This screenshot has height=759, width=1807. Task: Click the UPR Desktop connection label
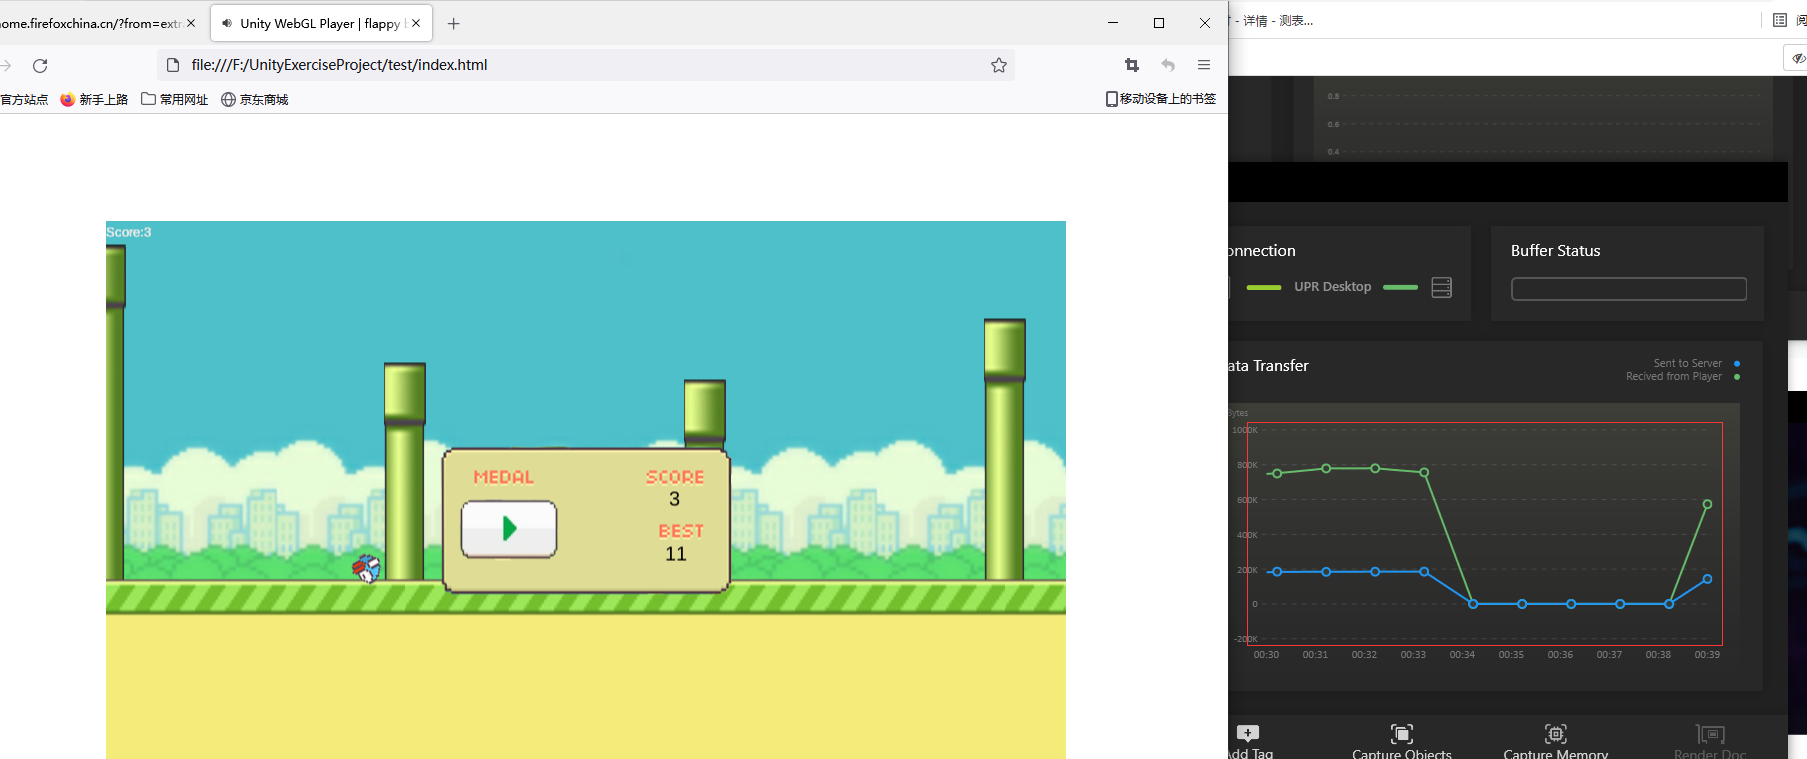(x=1332, y=287)
